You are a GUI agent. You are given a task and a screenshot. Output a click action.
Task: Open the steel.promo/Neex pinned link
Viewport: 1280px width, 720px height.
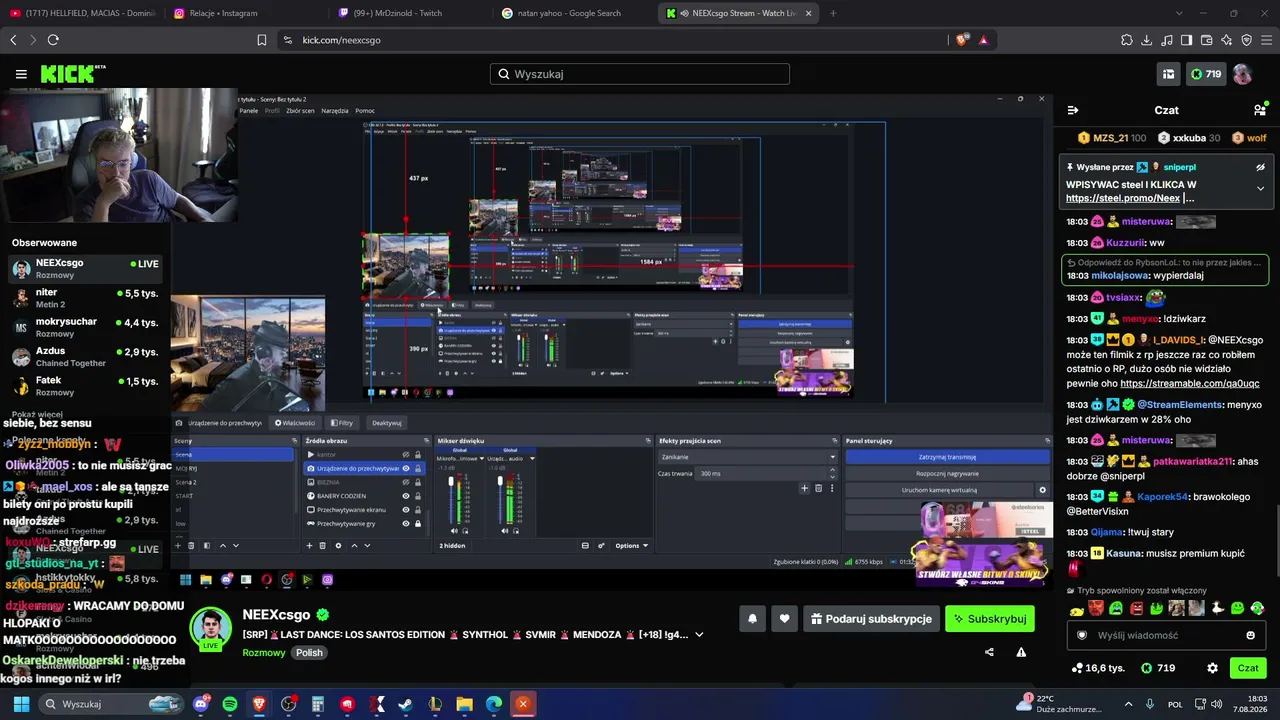[x=1123, y=198]
